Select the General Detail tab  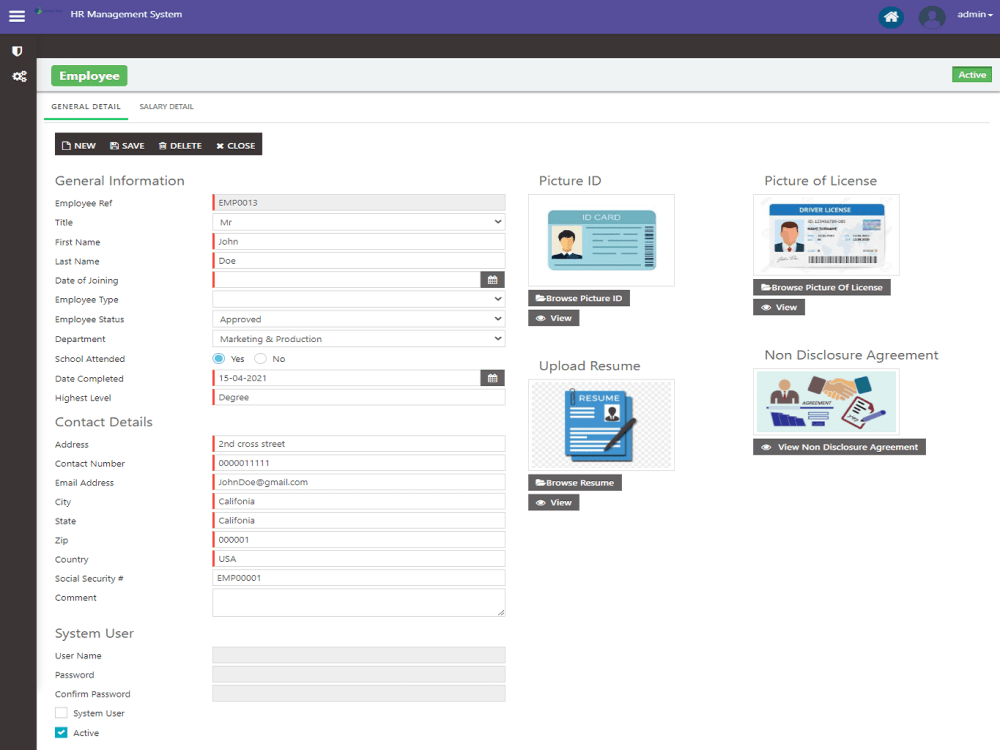tap(85, 106)
